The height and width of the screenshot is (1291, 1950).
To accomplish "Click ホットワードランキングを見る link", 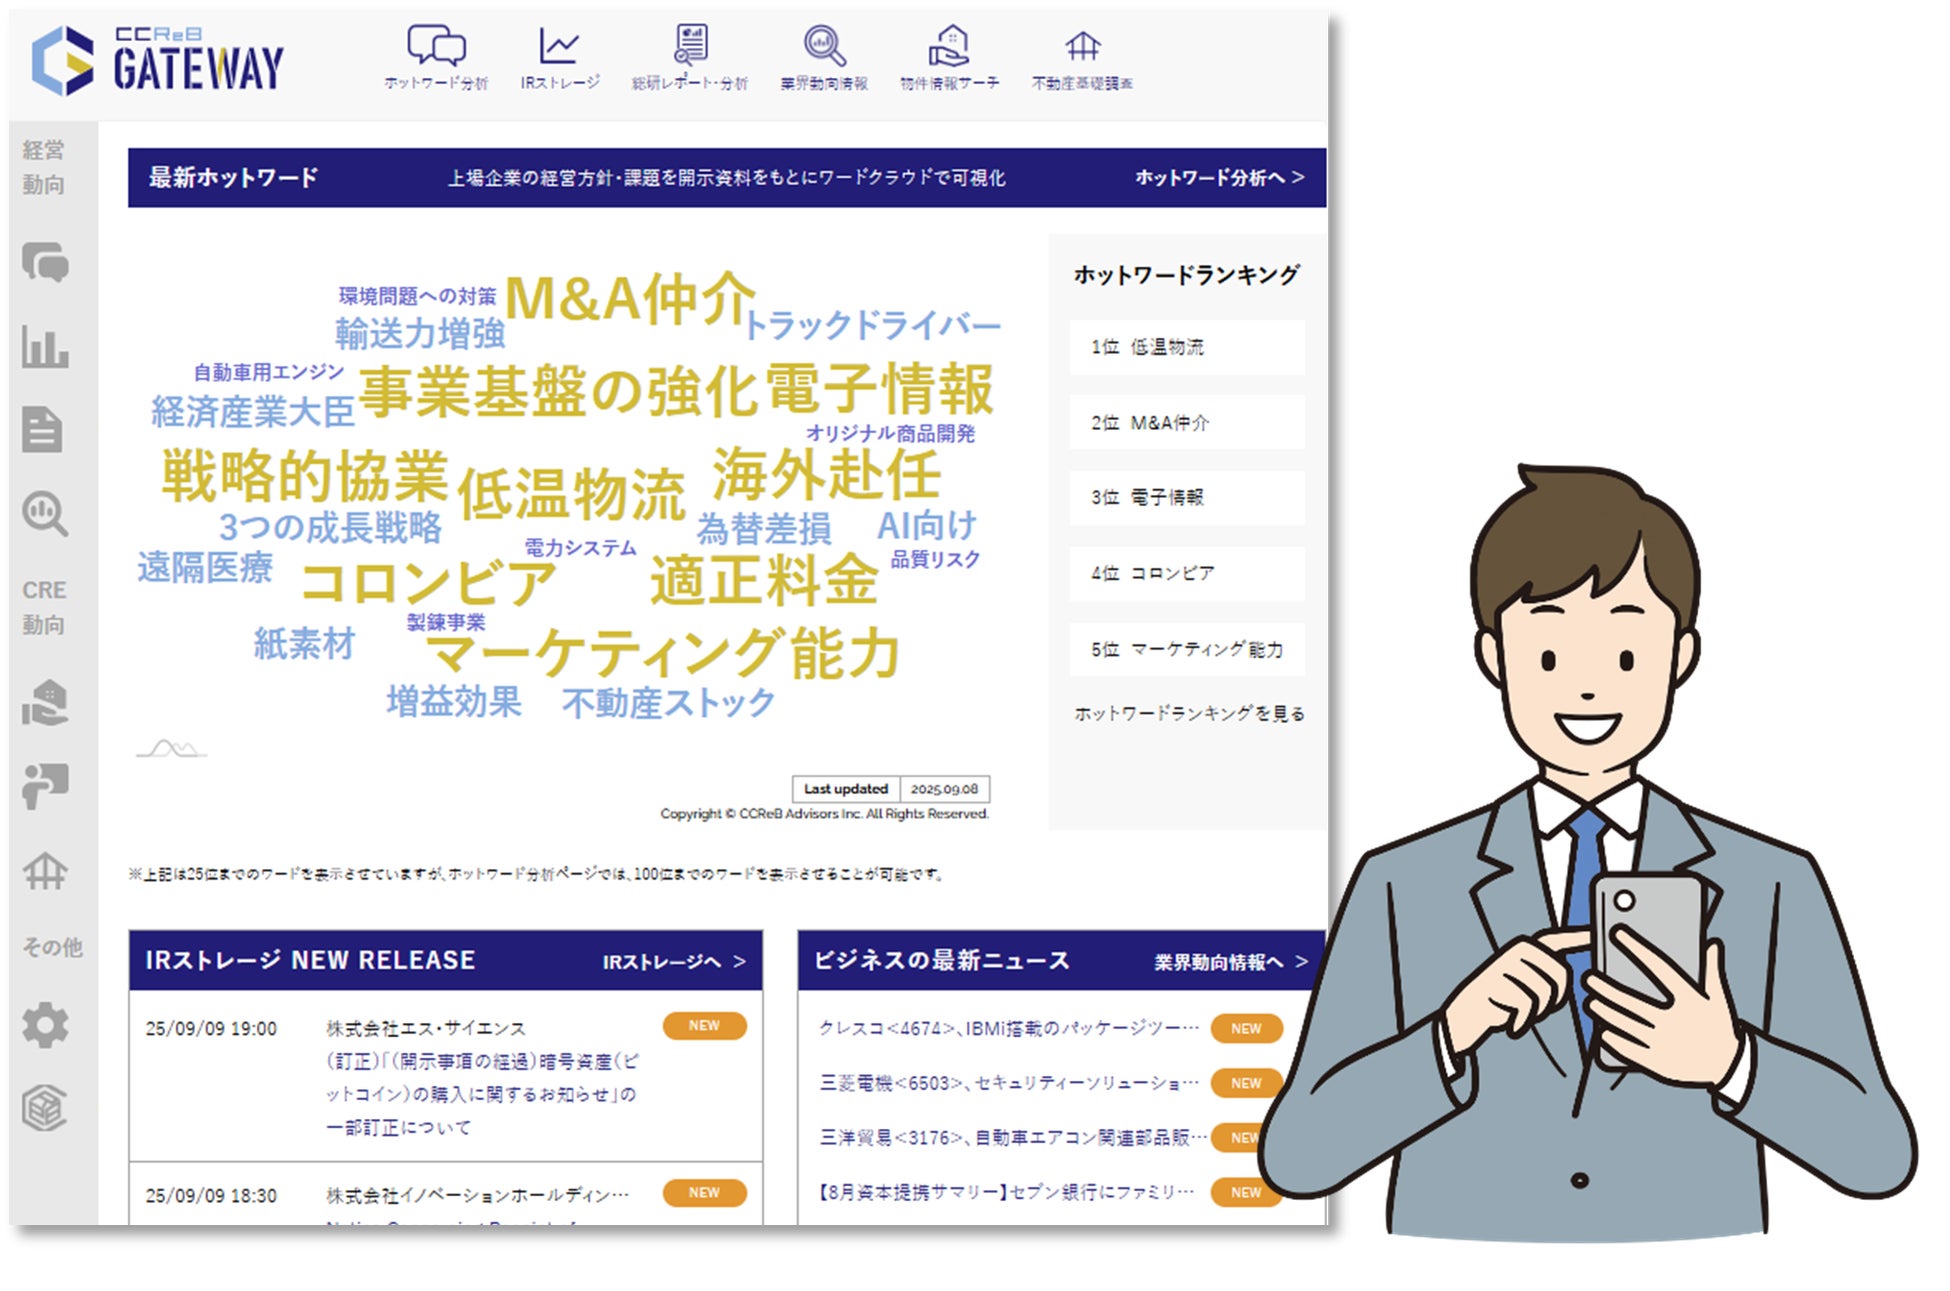I will [1188, 713].
